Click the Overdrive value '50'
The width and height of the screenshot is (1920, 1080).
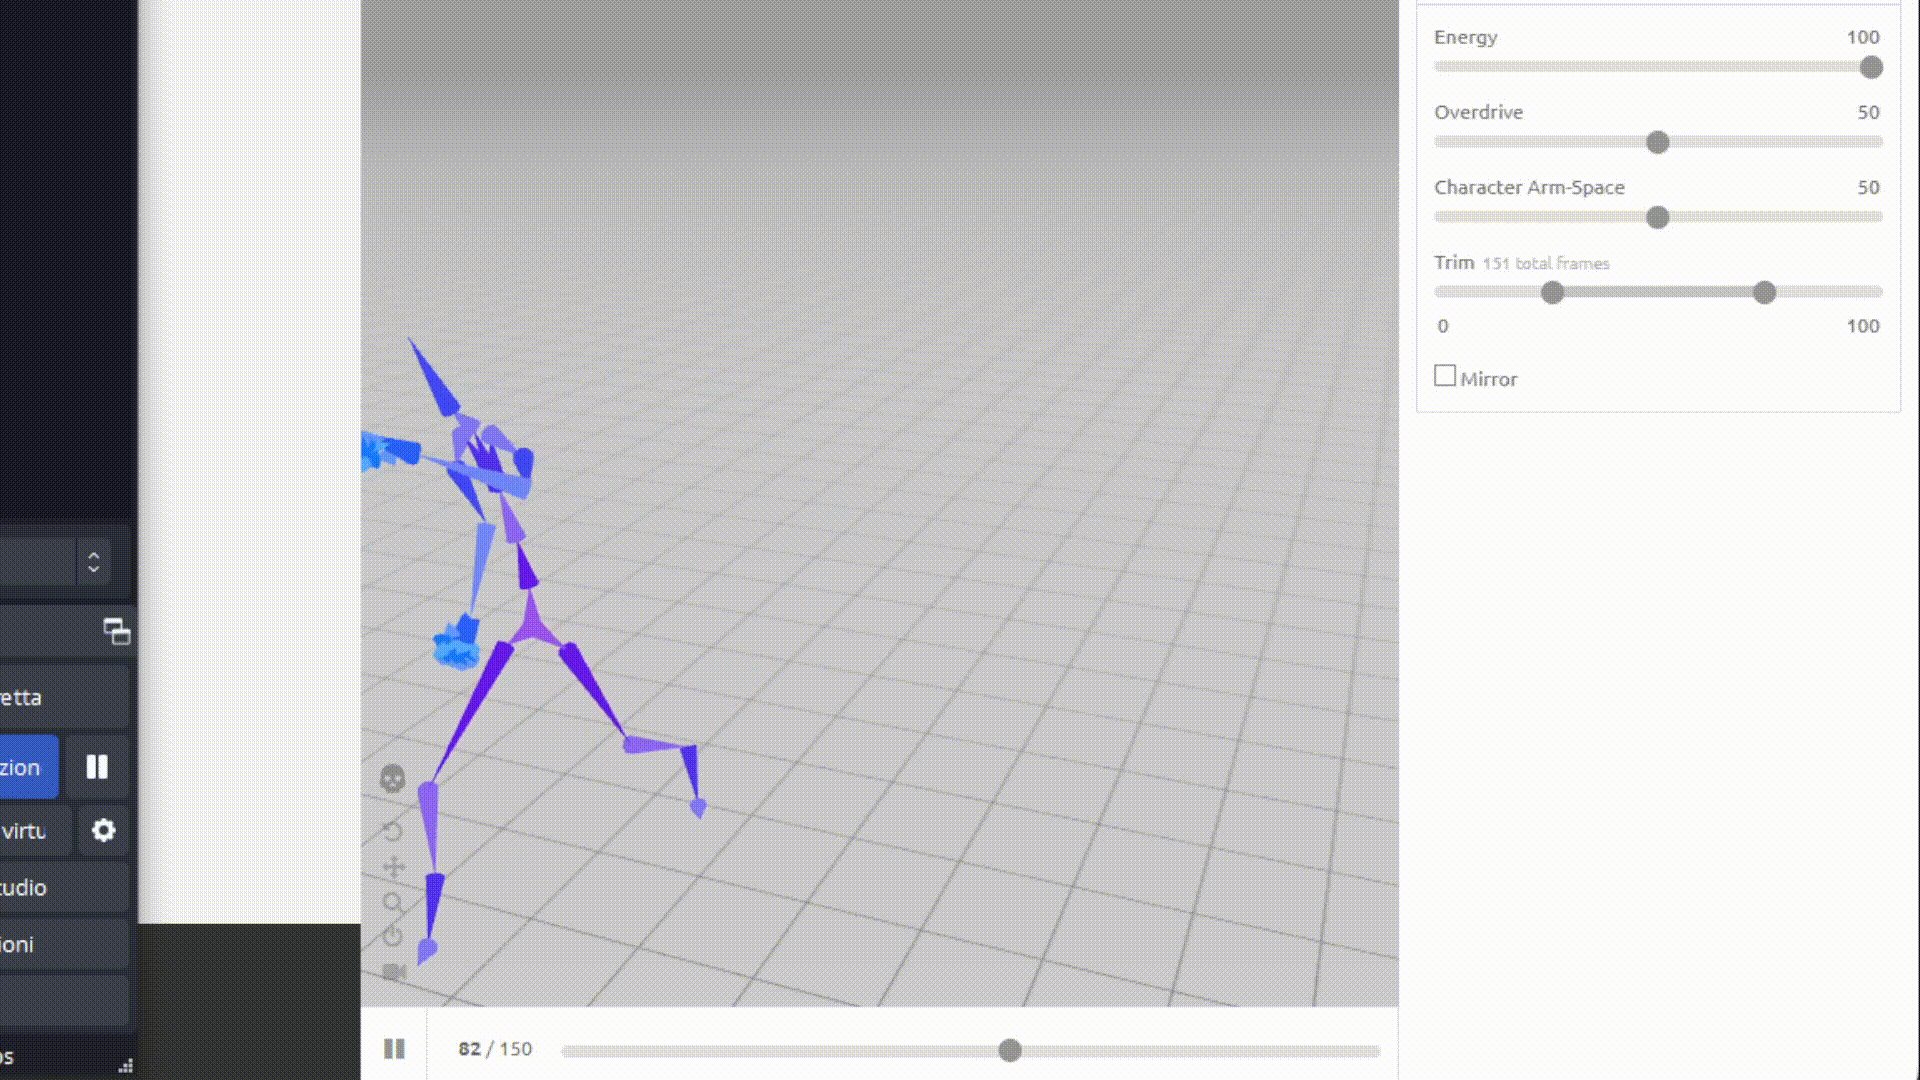[x=1869, y=112]
